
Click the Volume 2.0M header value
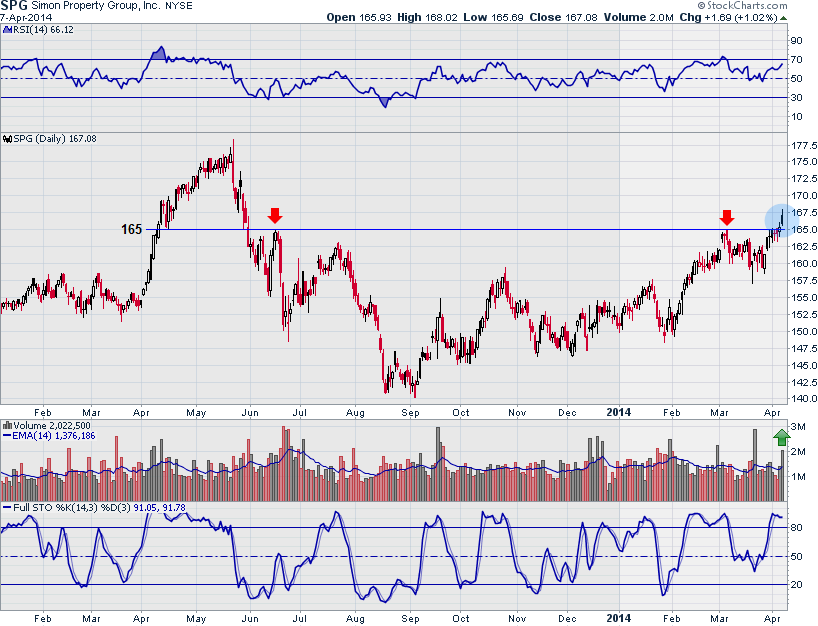click(x=639, y=17)
